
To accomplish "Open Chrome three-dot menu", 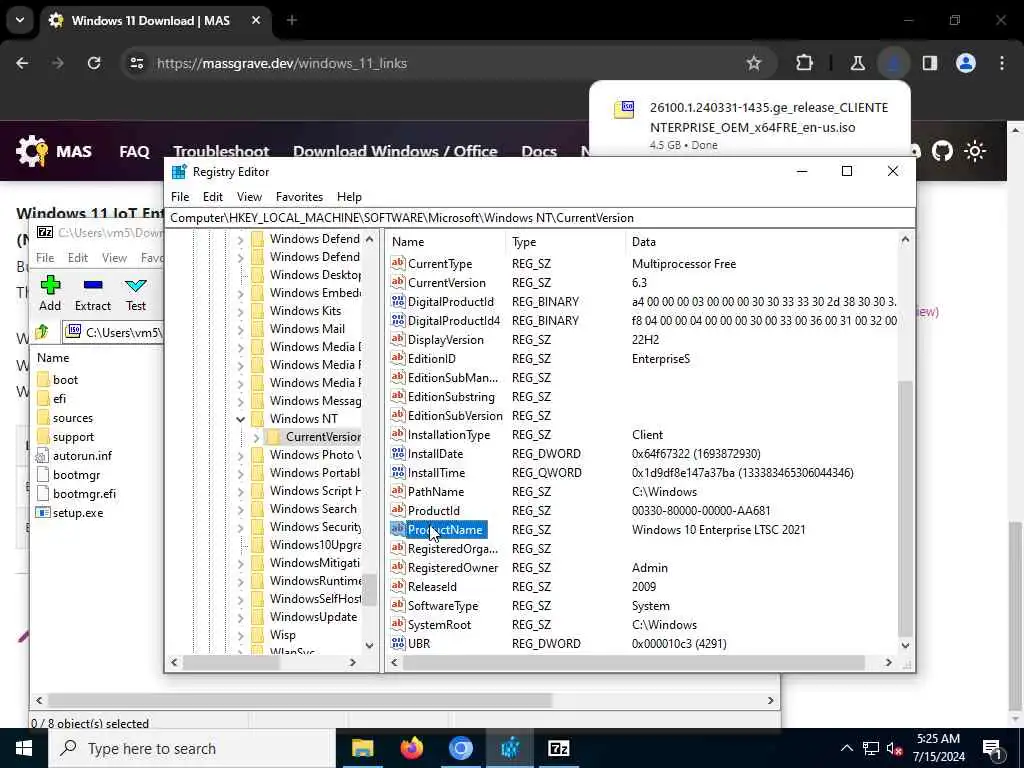I will tap(1002, 63).
